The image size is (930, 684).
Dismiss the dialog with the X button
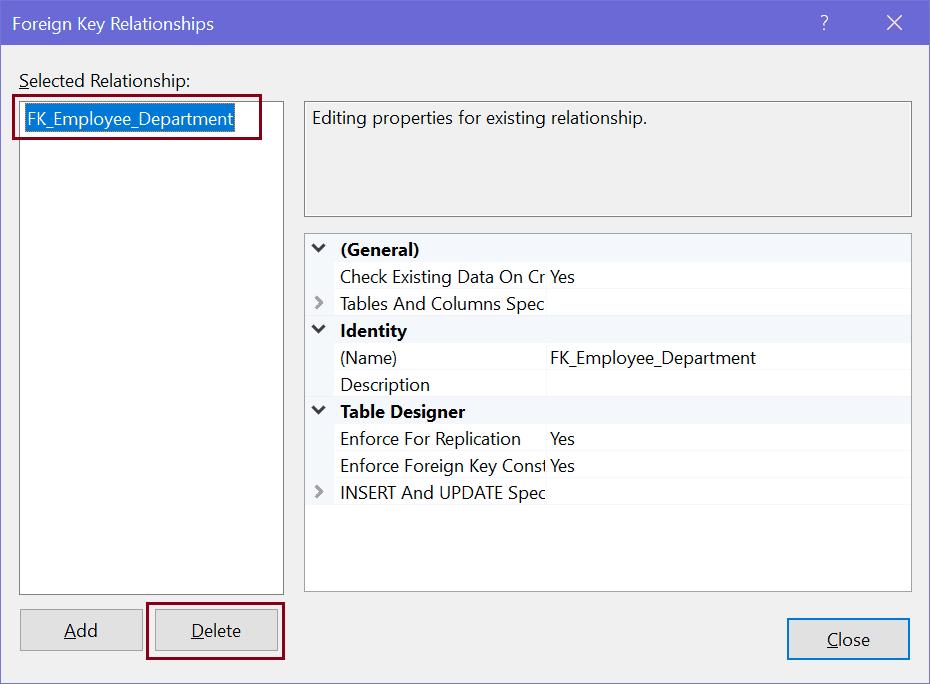[x=894, y=22]
